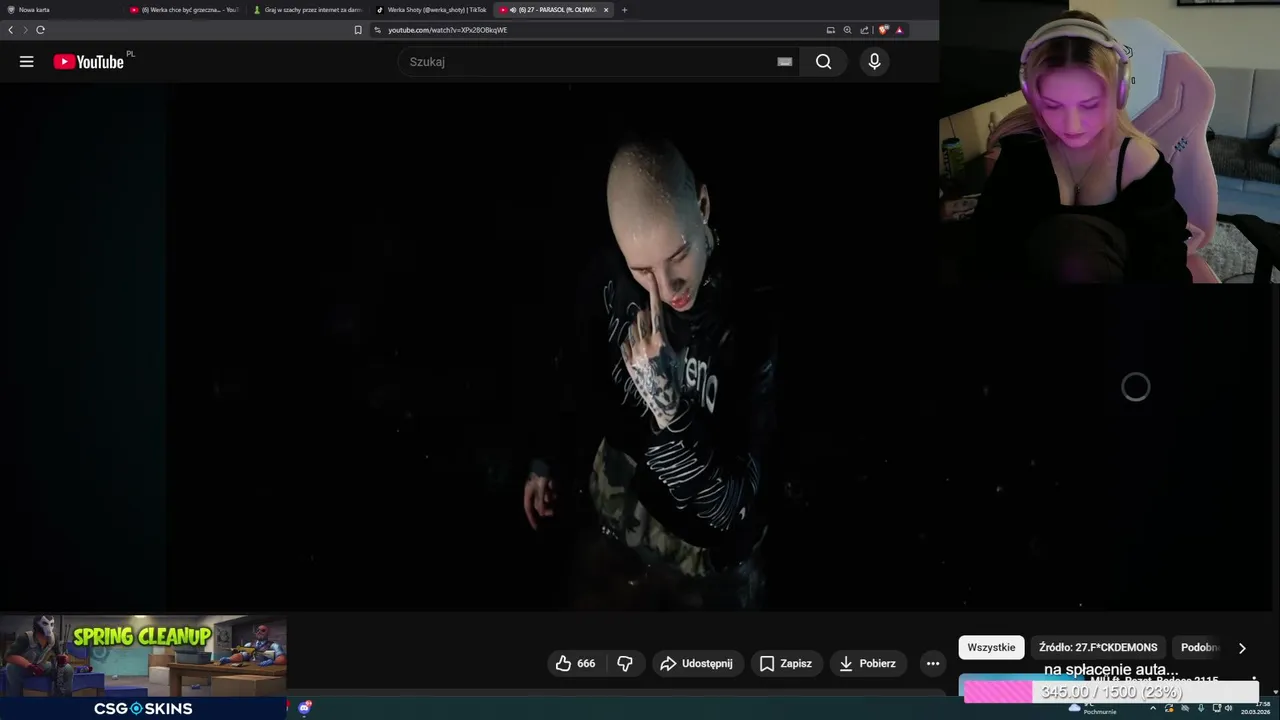This screenshot has width=1280, height=720.
Task: Open Discord from the taskbar
Action: [x=305, y=708]
